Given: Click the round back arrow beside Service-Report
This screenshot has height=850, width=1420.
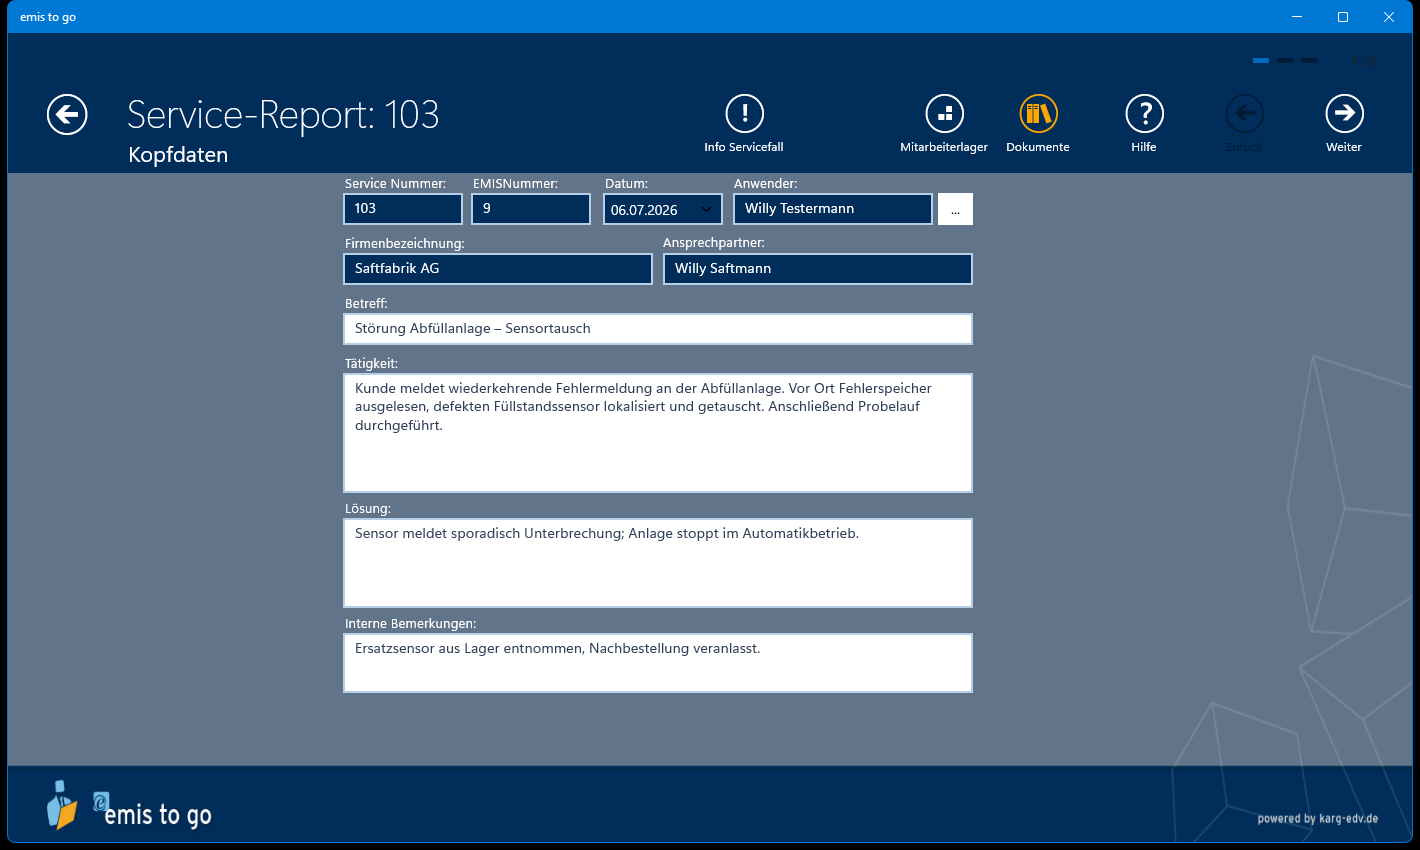Looking at the screenshot, I should pyautogui.click(x=67, y=115).
